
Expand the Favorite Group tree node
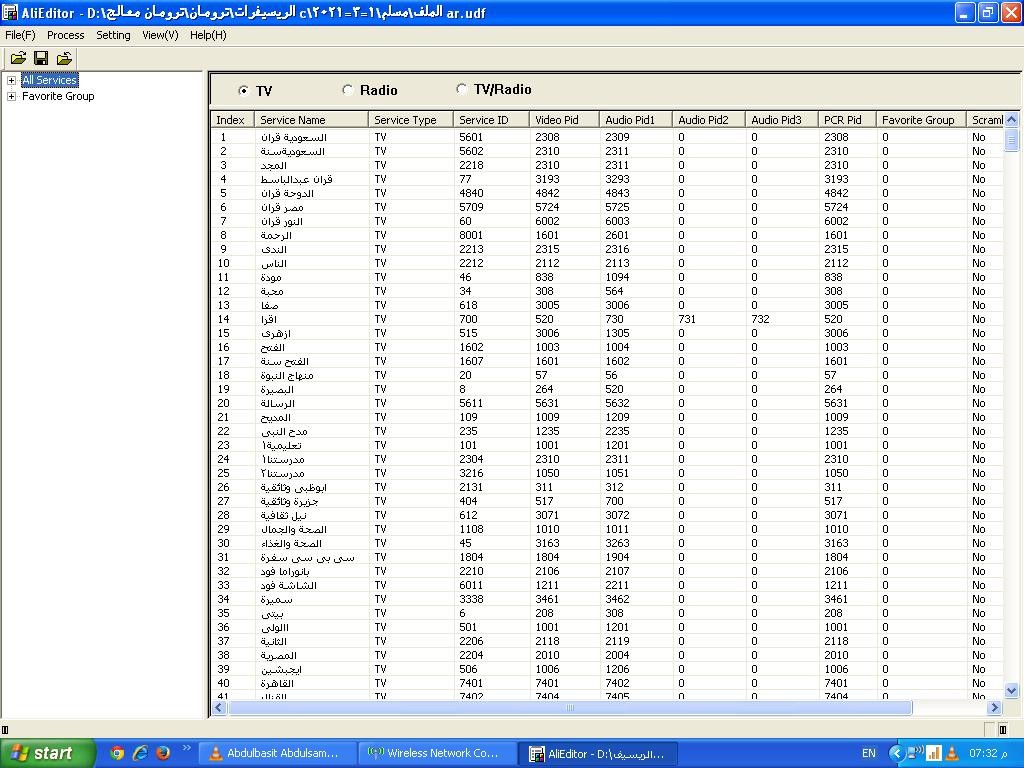(11, 96)
